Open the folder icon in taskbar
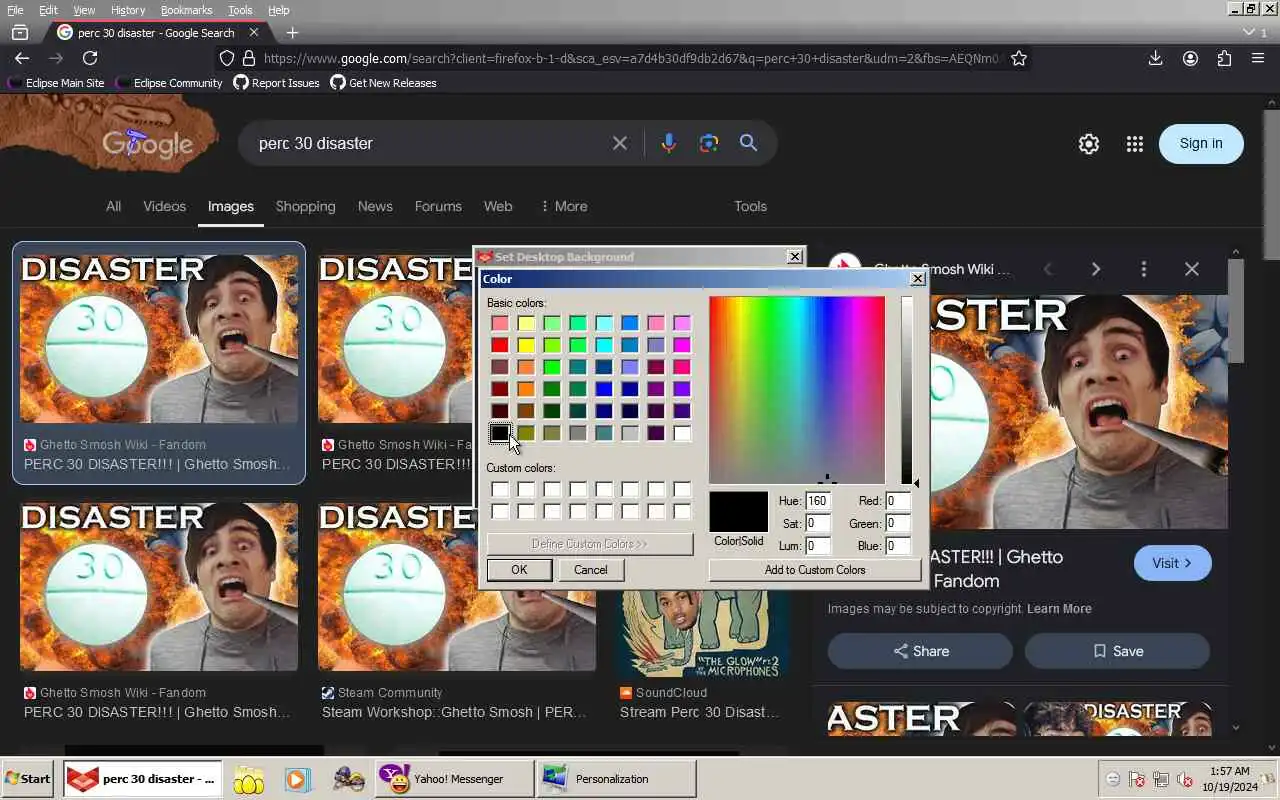This screenshot has width=1280, height=800. (248, 779)
